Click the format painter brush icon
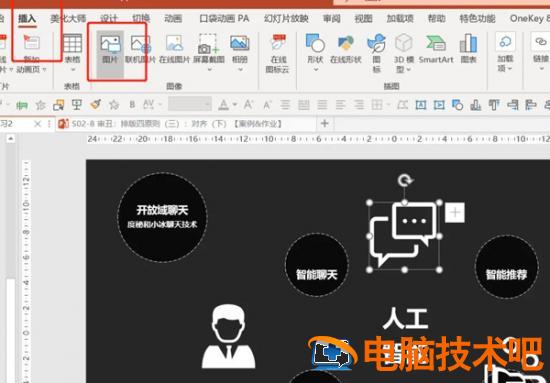Viewport: 550px width, 383px height. (95, 104)
